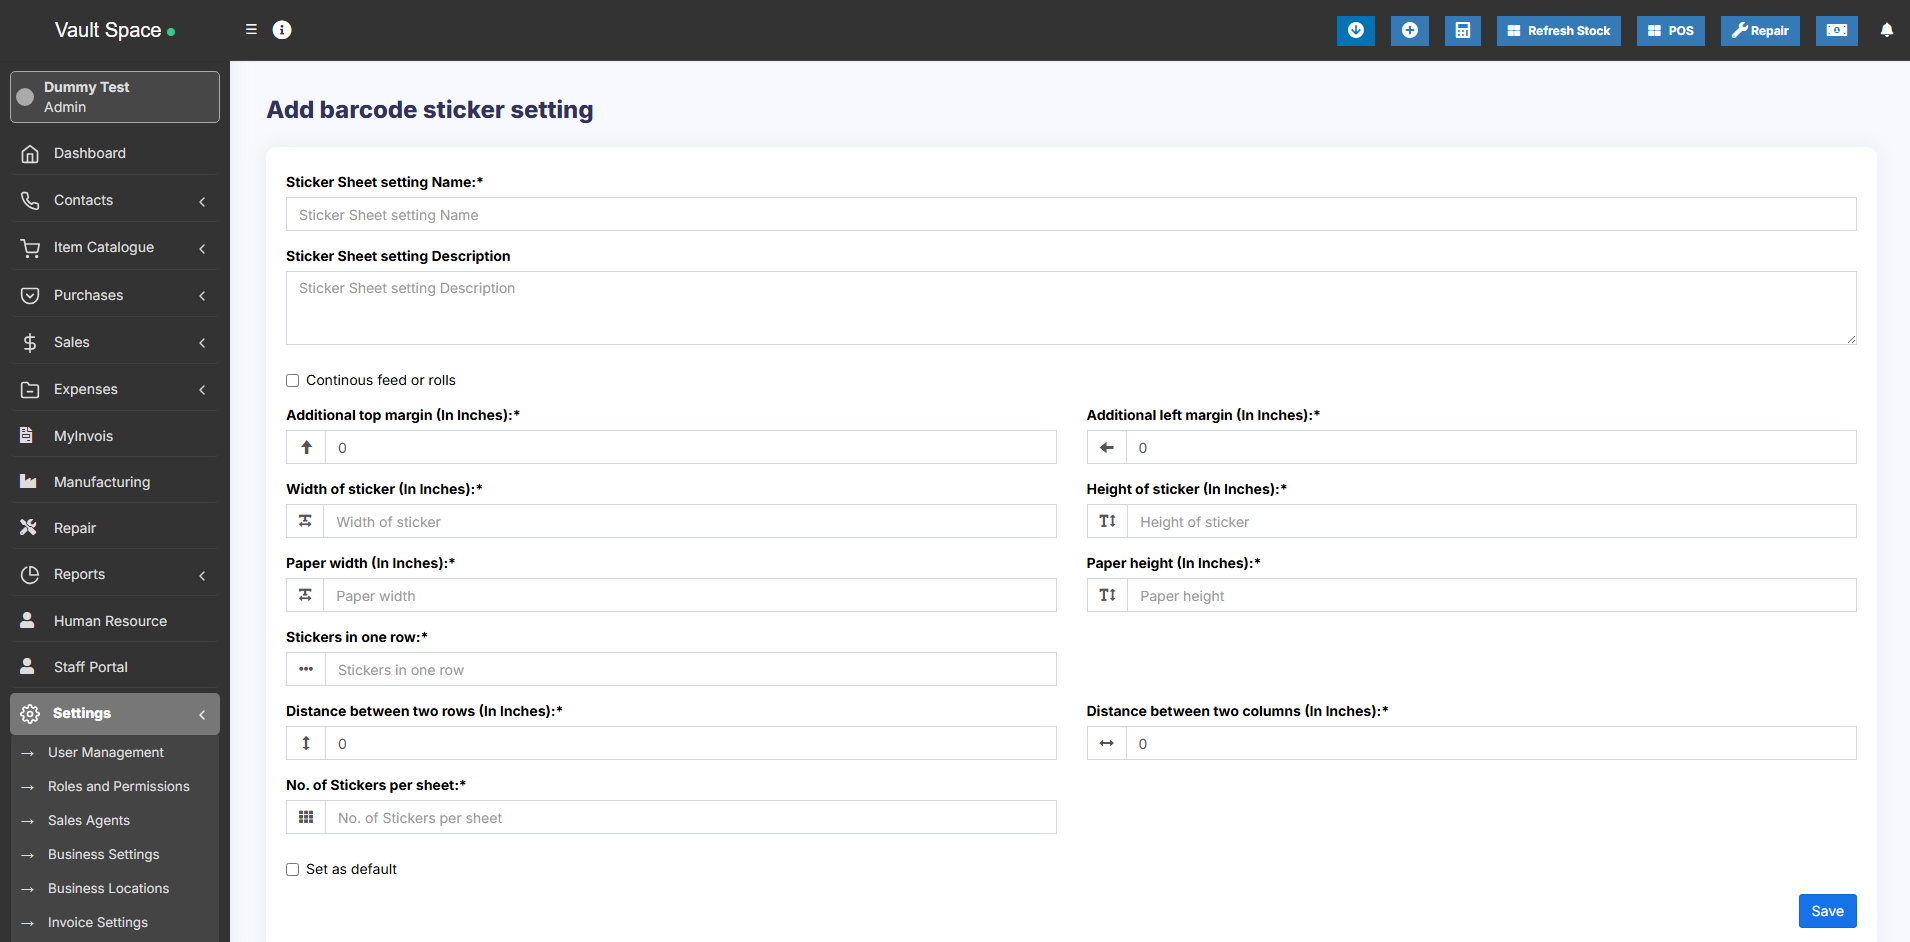1910x942 pixels.
Task: Click the info circle icon in header
Action: (x=282, y=30)
